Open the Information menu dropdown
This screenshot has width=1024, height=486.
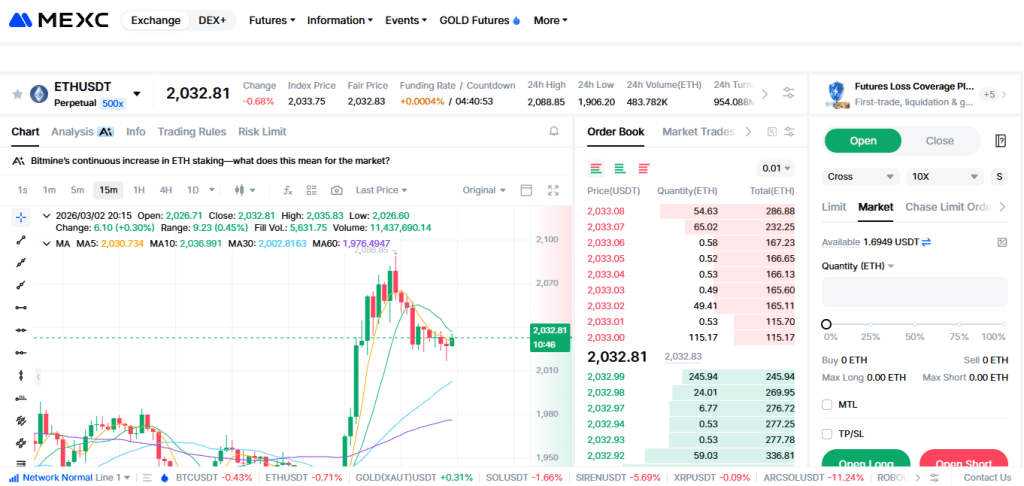(340, 20)
